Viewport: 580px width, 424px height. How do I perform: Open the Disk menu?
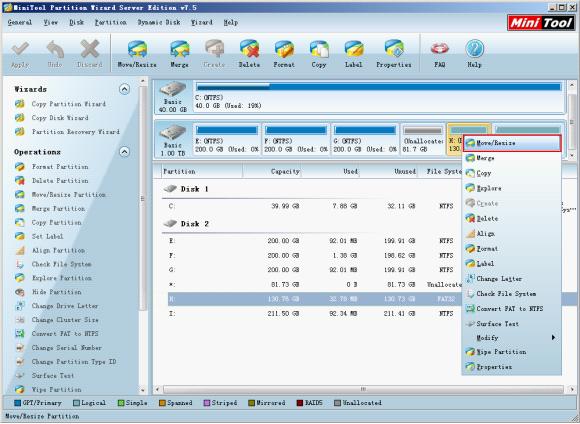77,23
